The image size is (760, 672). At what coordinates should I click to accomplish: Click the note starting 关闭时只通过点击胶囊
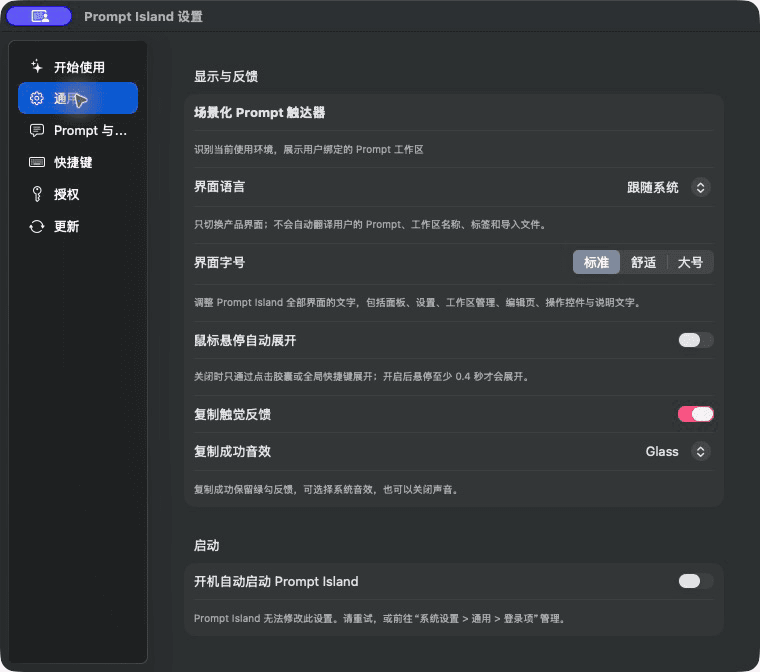point(363,376)
